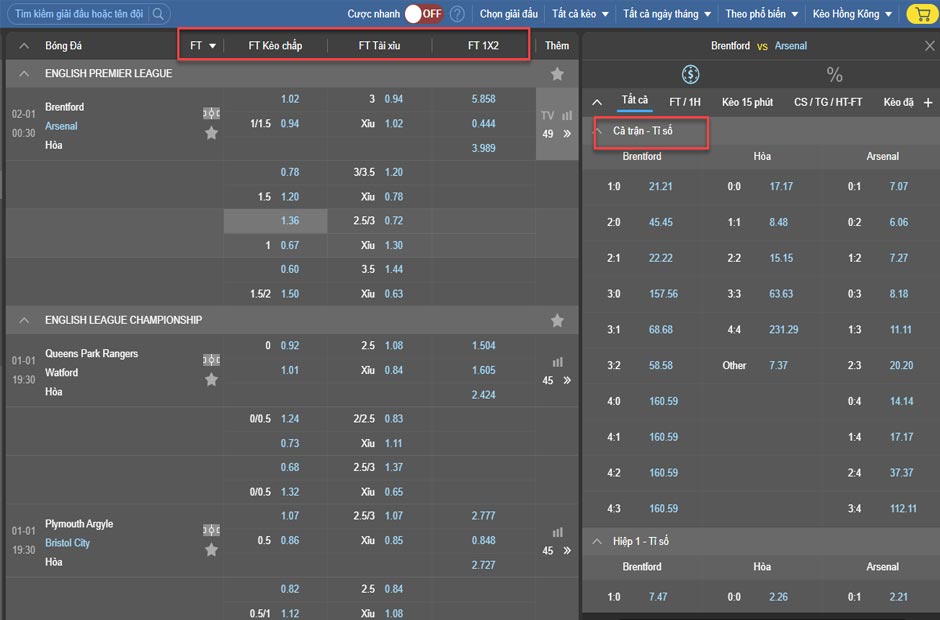This screenshot has height=620, width=940.
Task: Click the Thêm column button
Action: (557, 46)
